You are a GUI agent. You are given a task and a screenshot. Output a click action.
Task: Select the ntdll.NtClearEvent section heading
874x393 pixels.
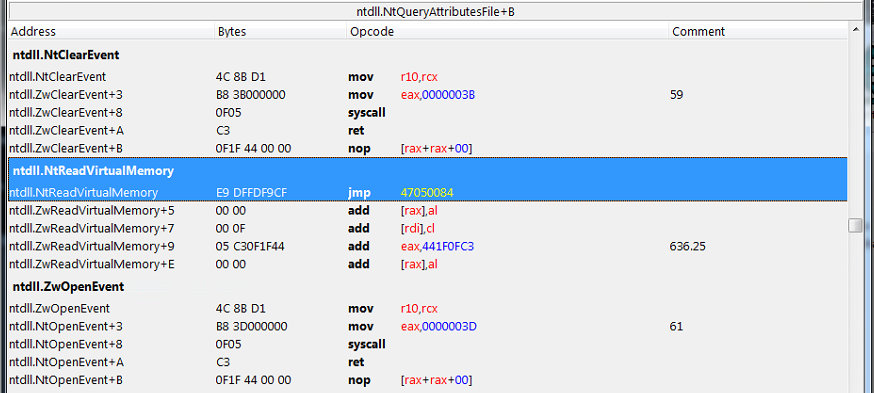click(x=66, y=55)
